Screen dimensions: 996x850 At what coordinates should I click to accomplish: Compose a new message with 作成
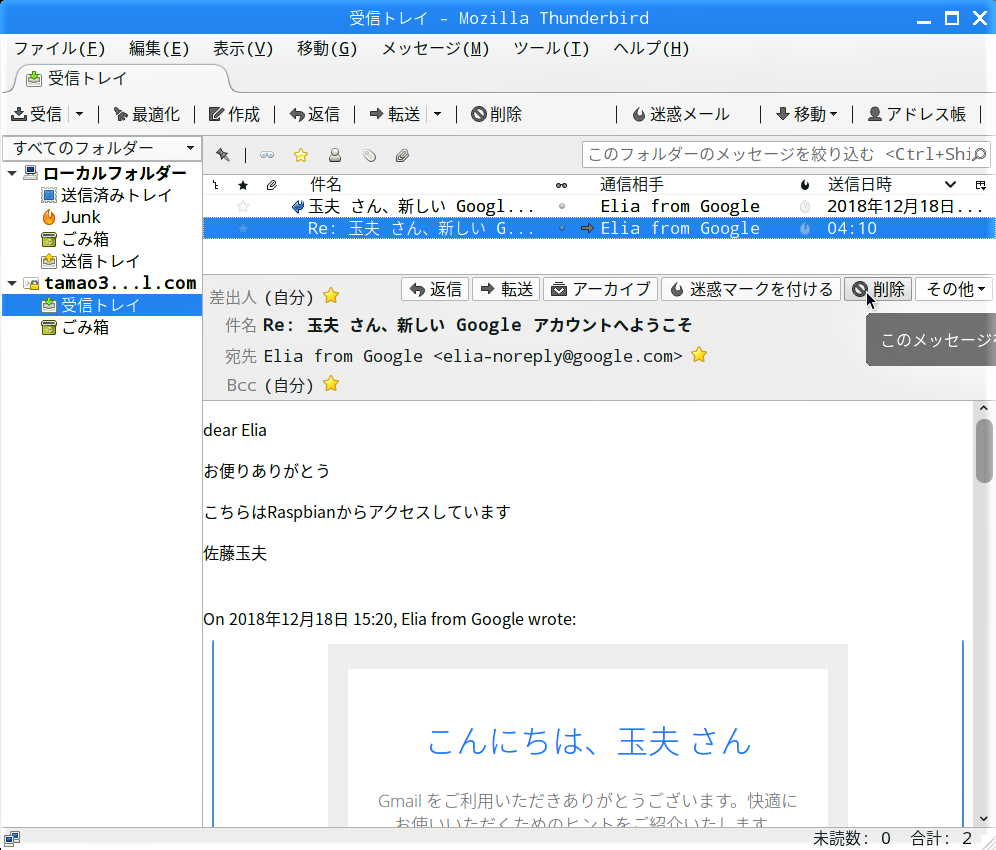(234, 114)
